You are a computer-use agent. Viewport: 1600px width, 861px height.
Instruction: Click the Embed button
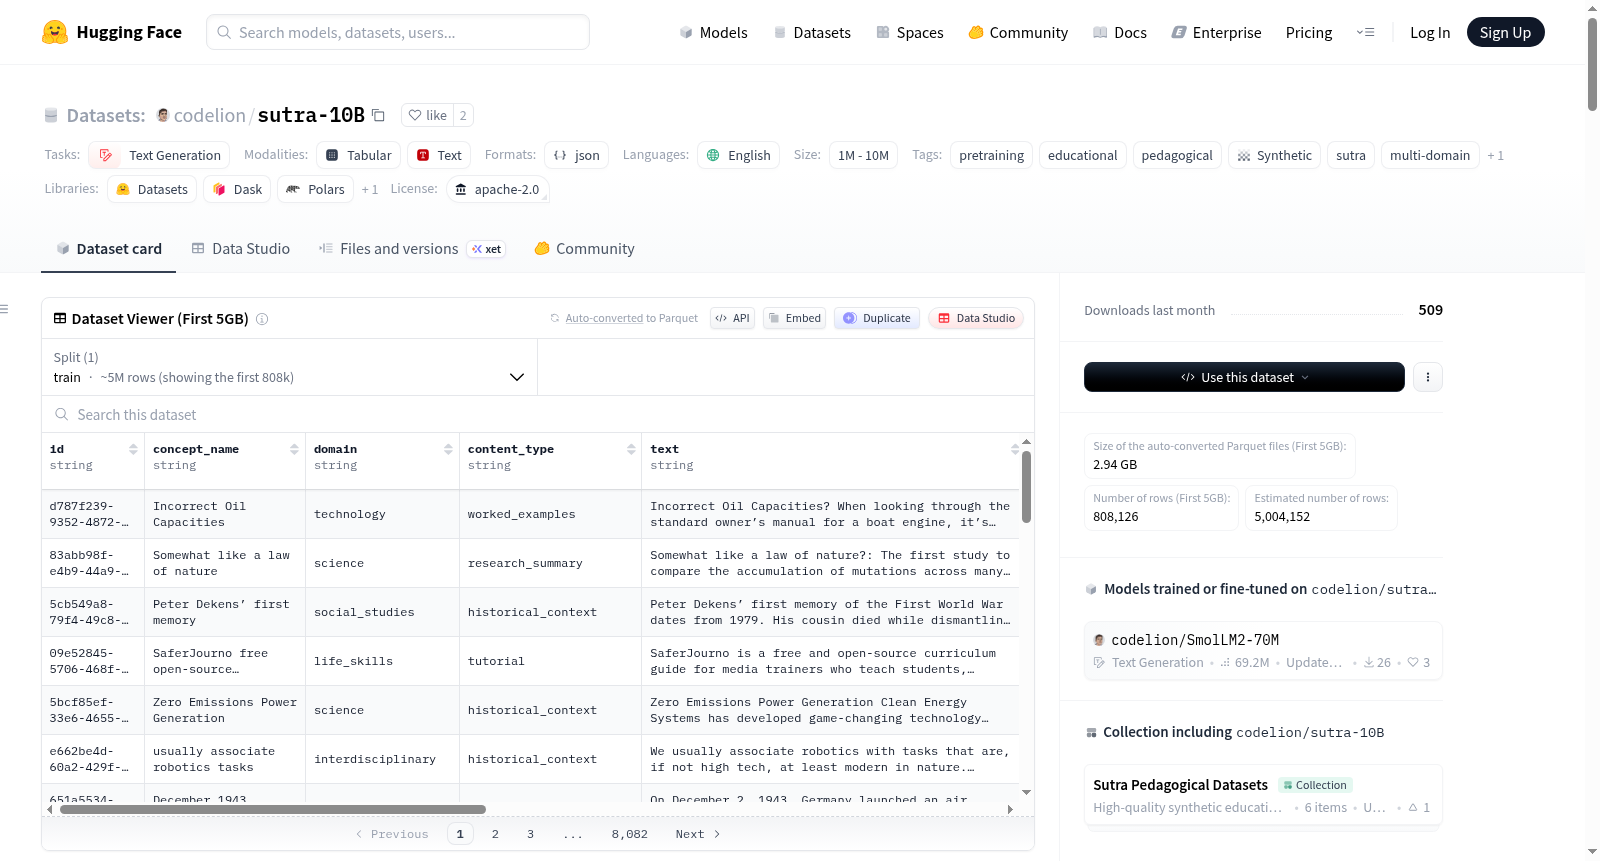click(794, 318)
